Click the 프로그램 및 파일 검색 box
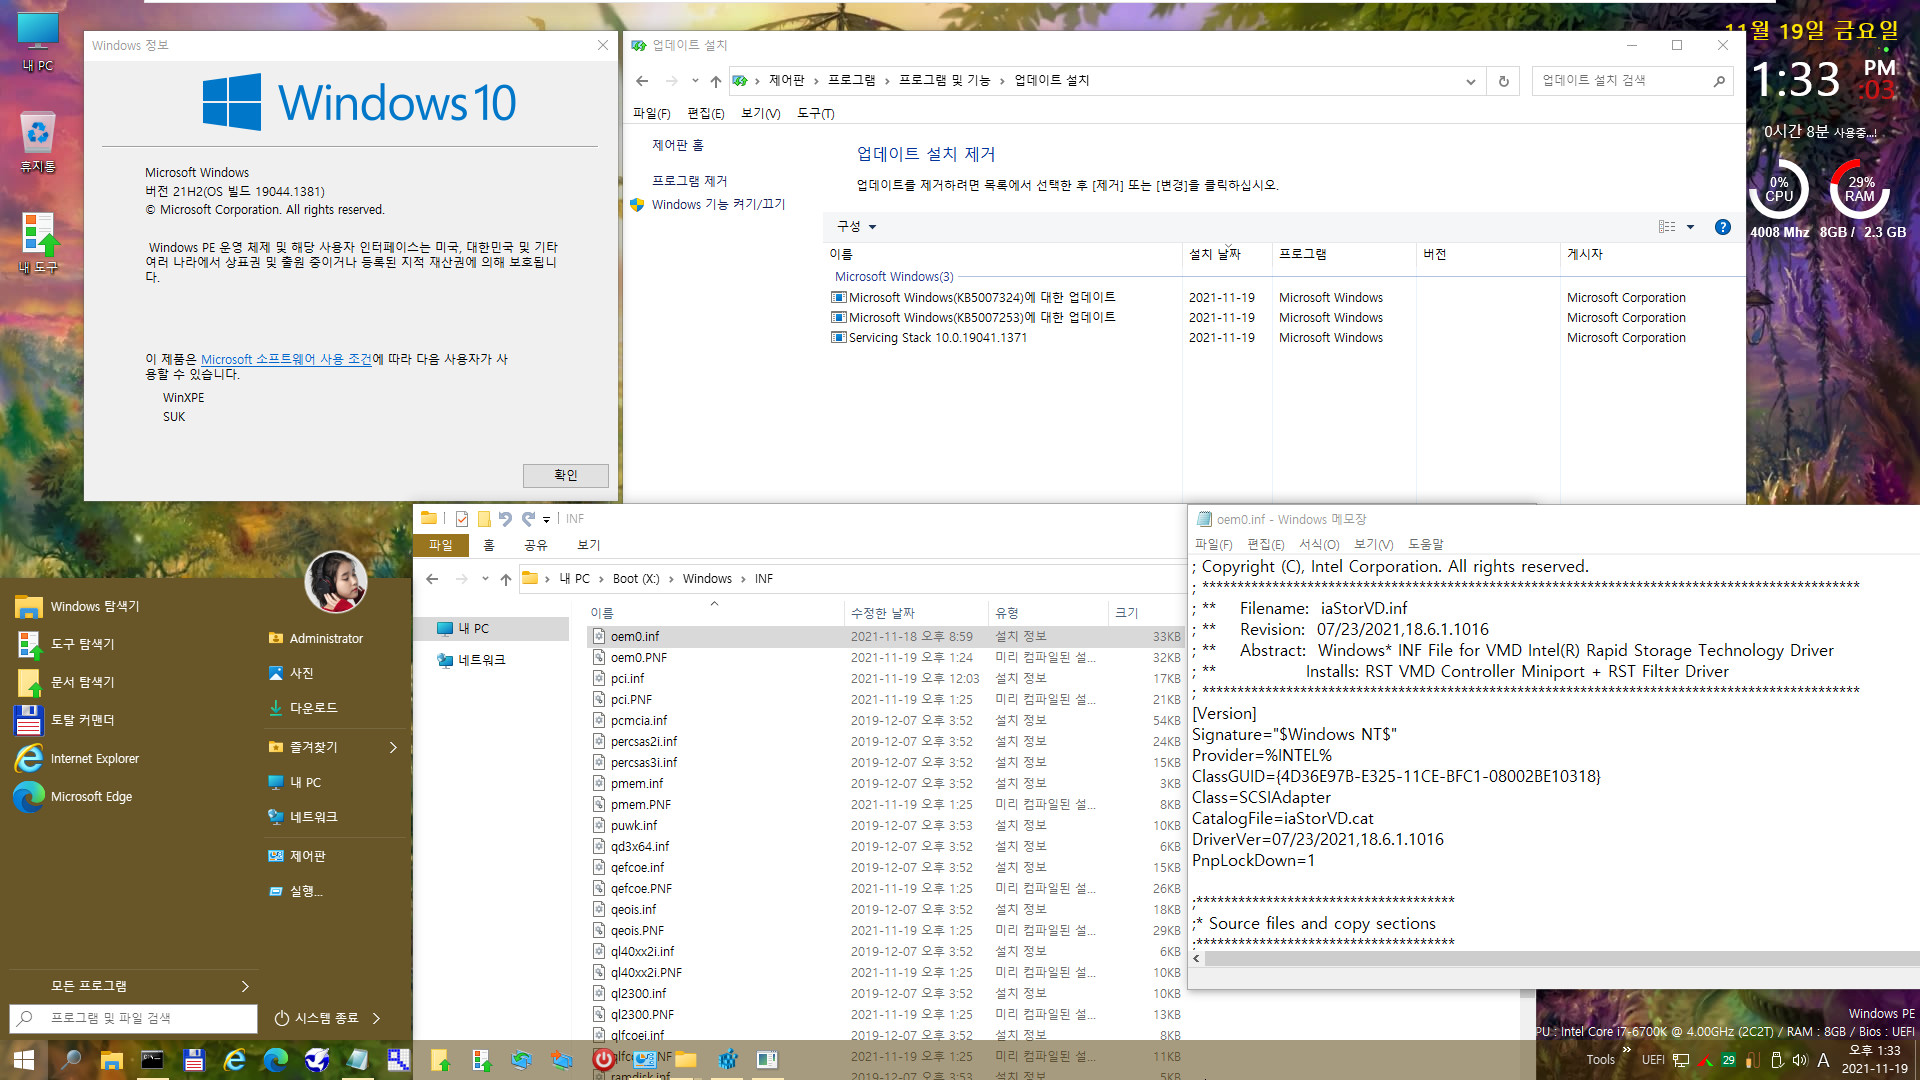 [133, 1018]
